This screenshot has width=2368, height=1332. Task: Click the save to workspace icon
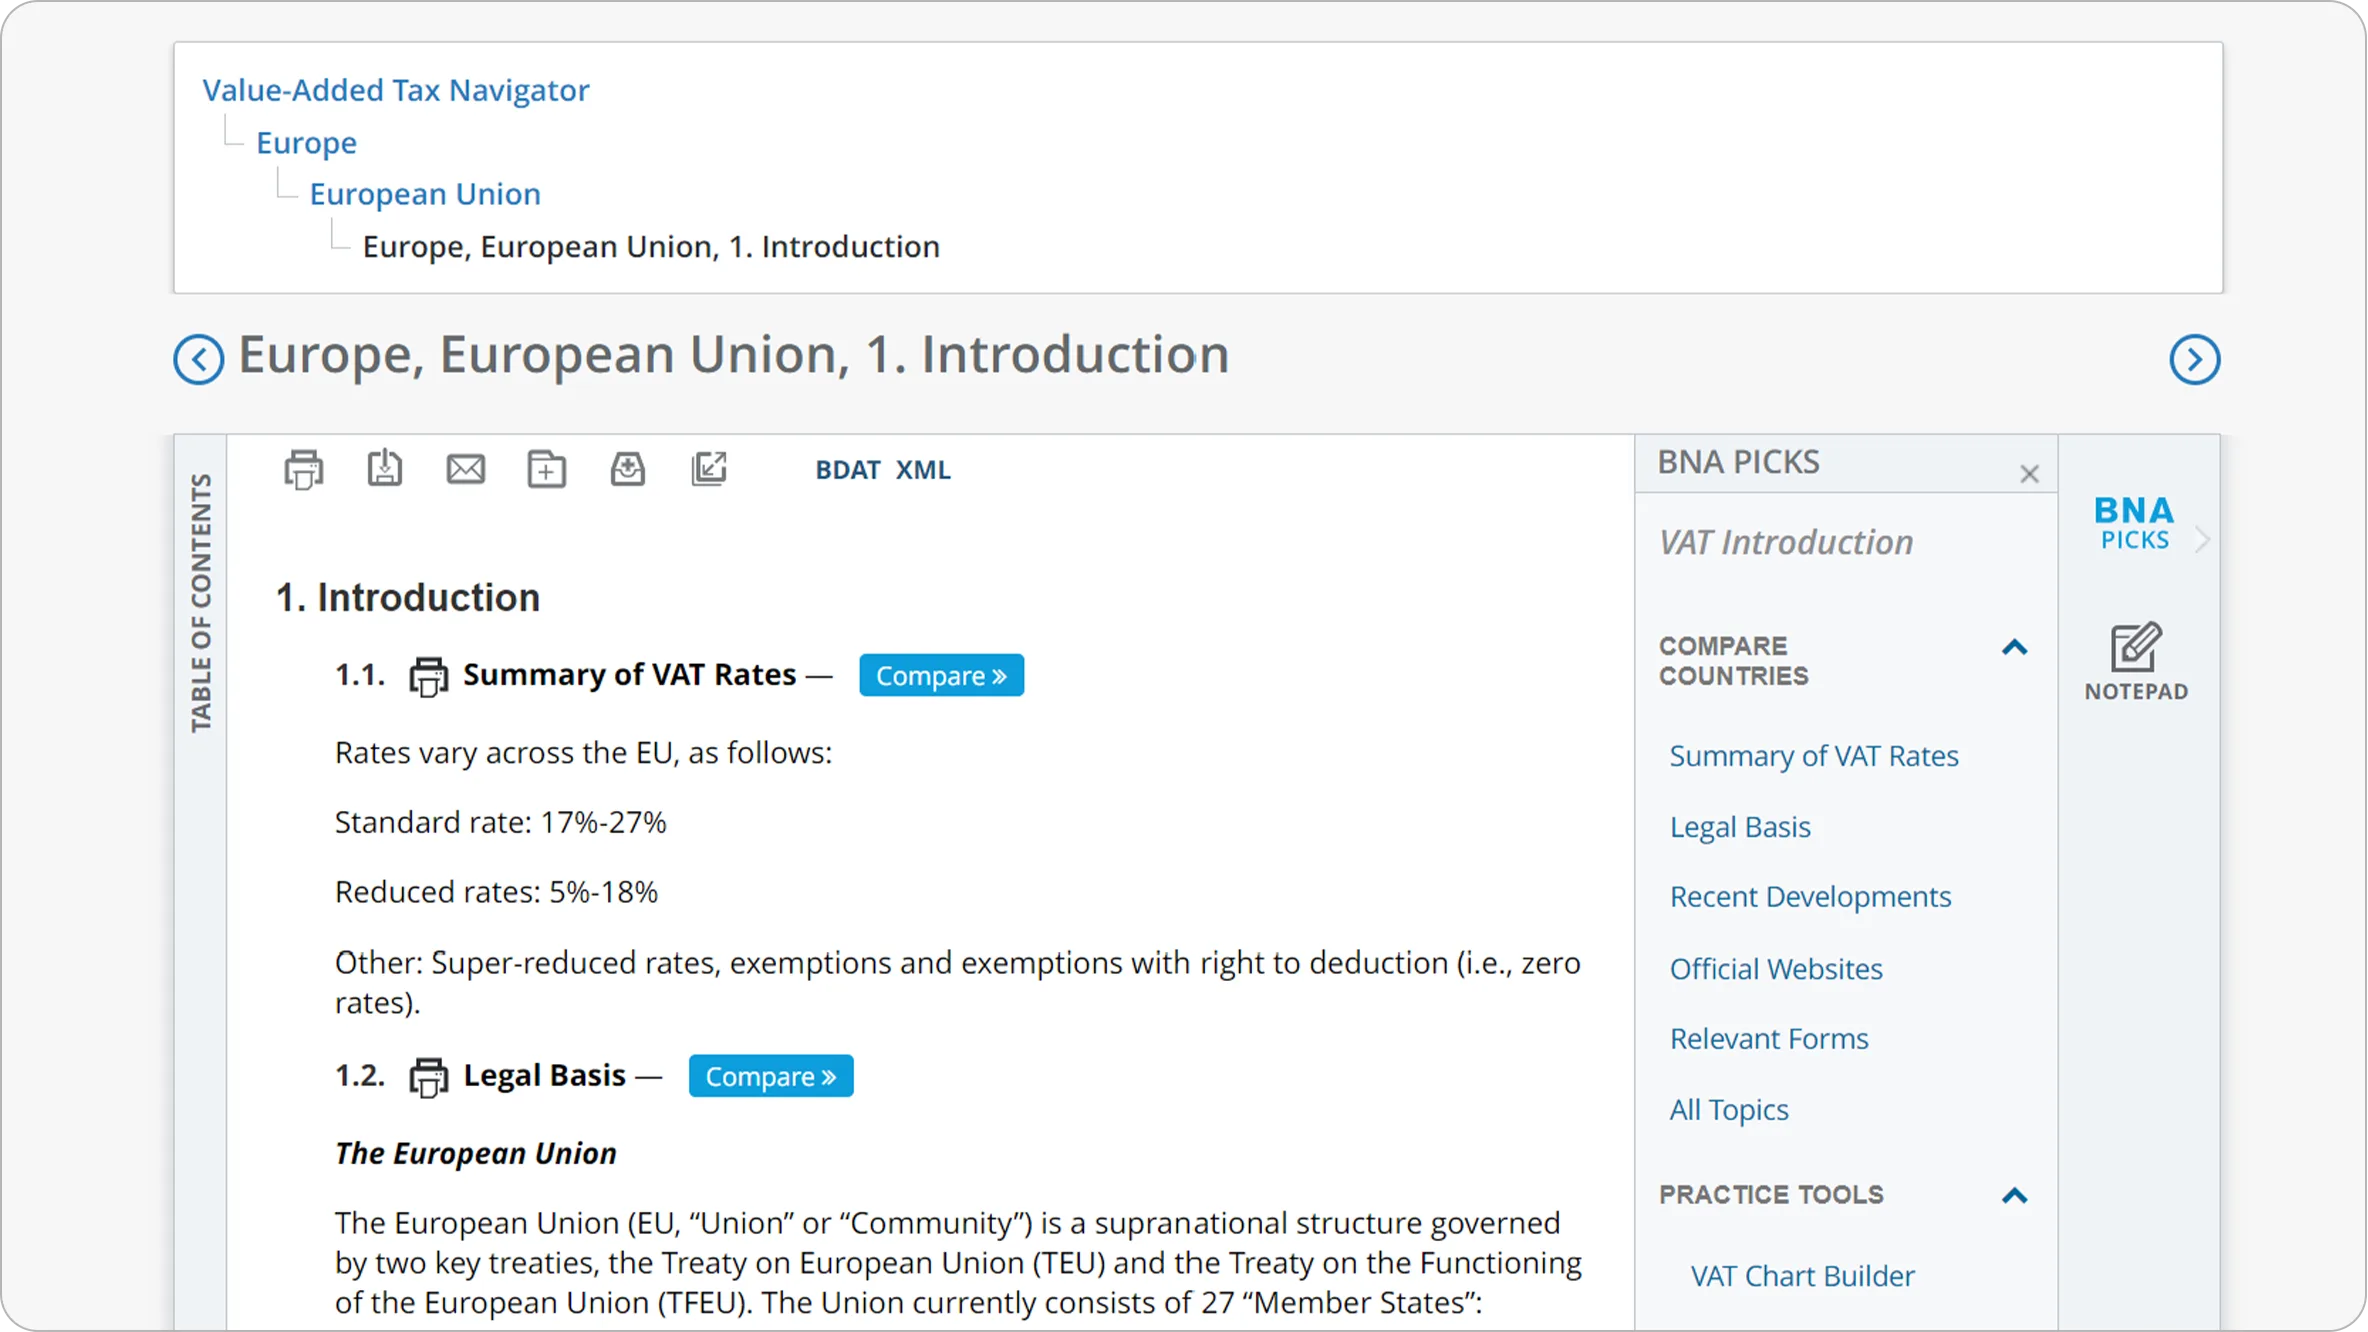click(x=628, y=469)
